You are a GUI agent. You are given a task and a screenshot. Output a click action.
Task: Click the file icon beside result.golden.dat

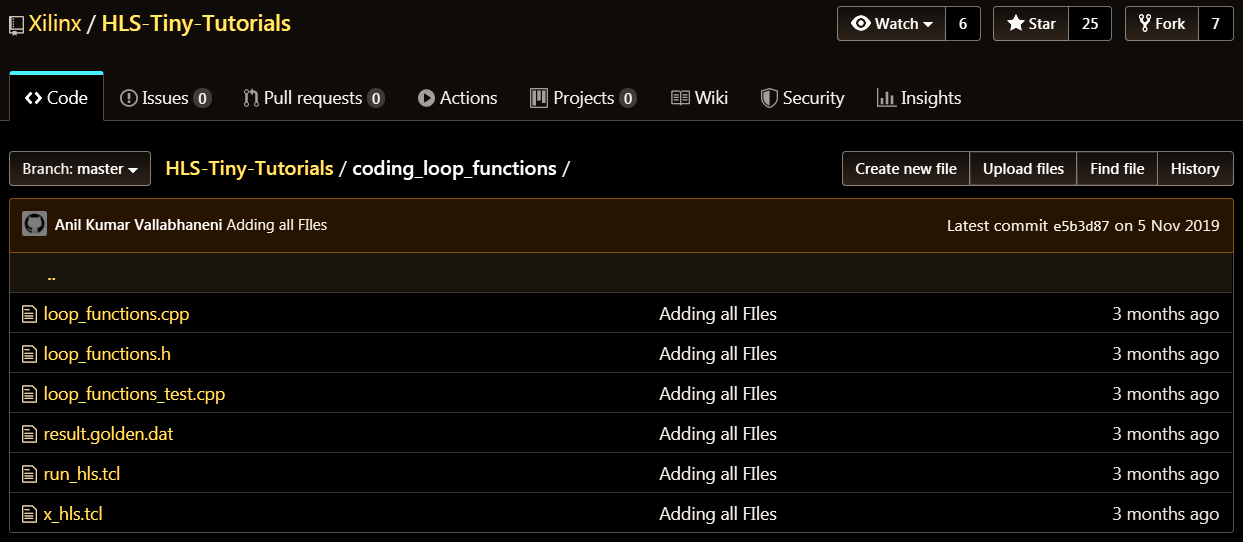[x=29, y=434]
